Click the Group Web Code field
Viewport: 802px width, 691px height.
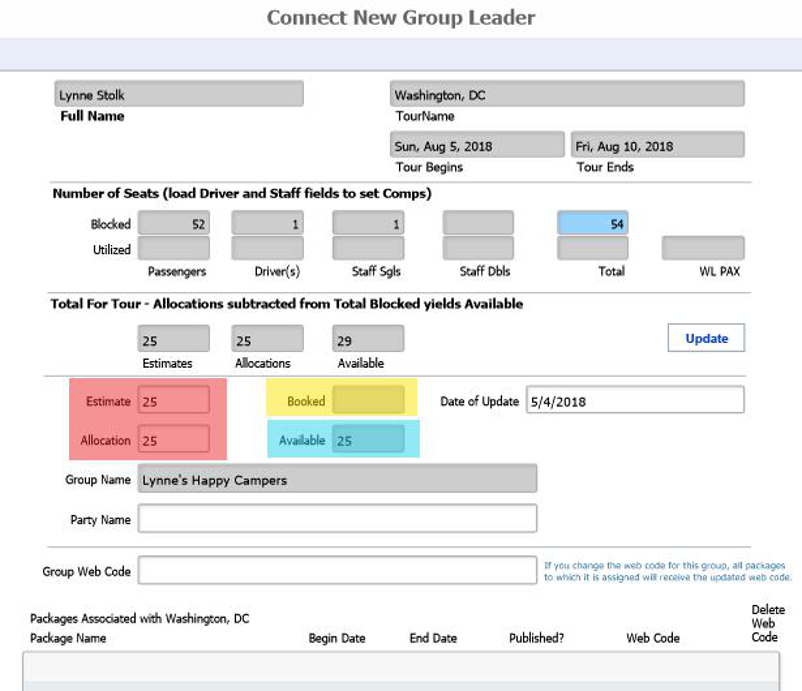coord(337,571)
